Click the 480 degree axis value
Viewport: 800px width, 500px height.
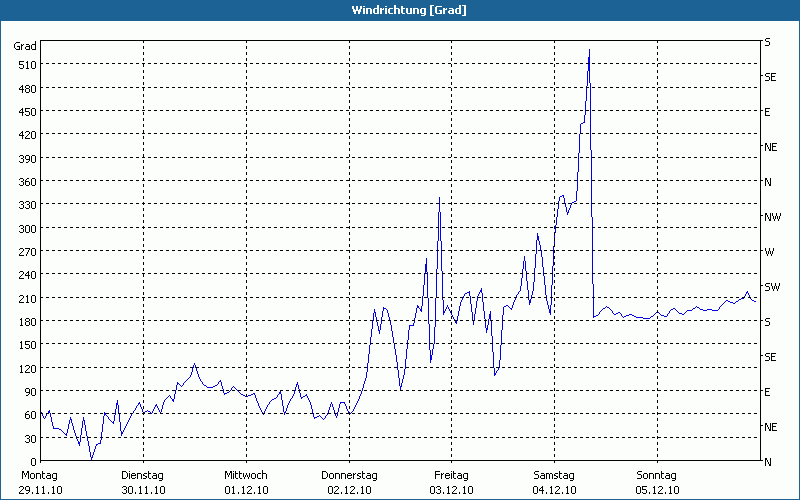[29, 88]
